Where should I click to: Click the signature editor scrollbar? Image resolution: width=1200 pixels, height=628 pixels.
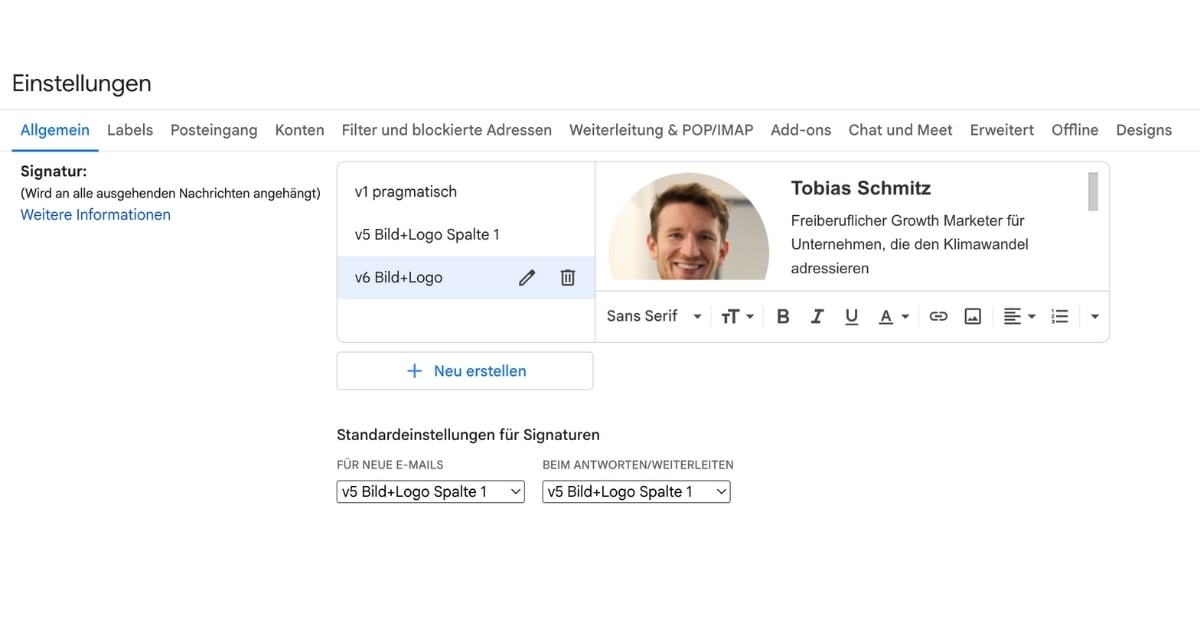tap(1093, 192)
